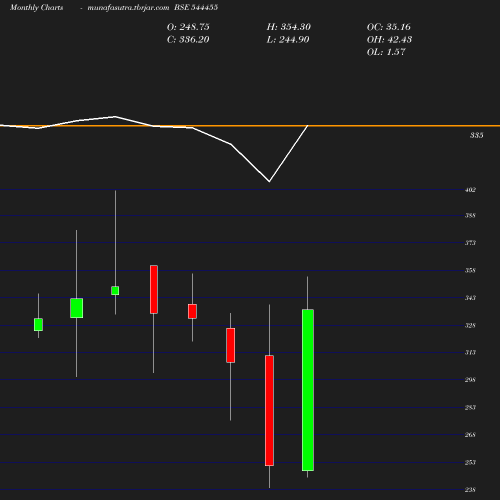Click the 358 price axis label
500x500 pixels.
point(470,270)
